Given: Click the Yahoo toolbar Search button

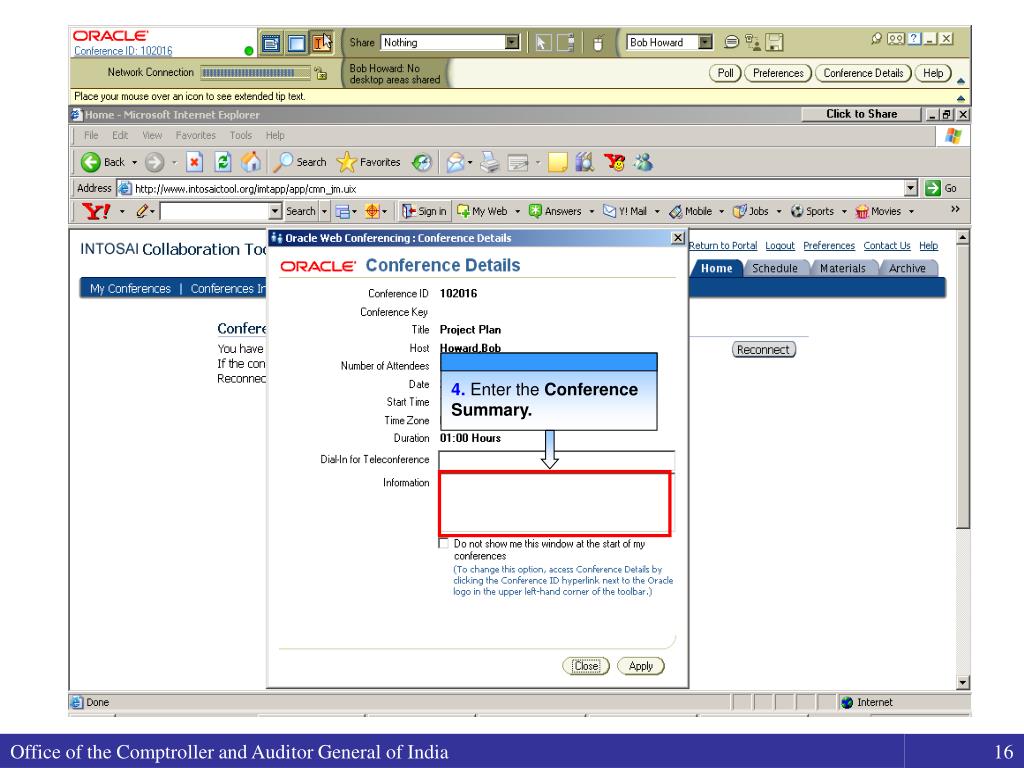Looking at the screenshot, I should [300, 211].
